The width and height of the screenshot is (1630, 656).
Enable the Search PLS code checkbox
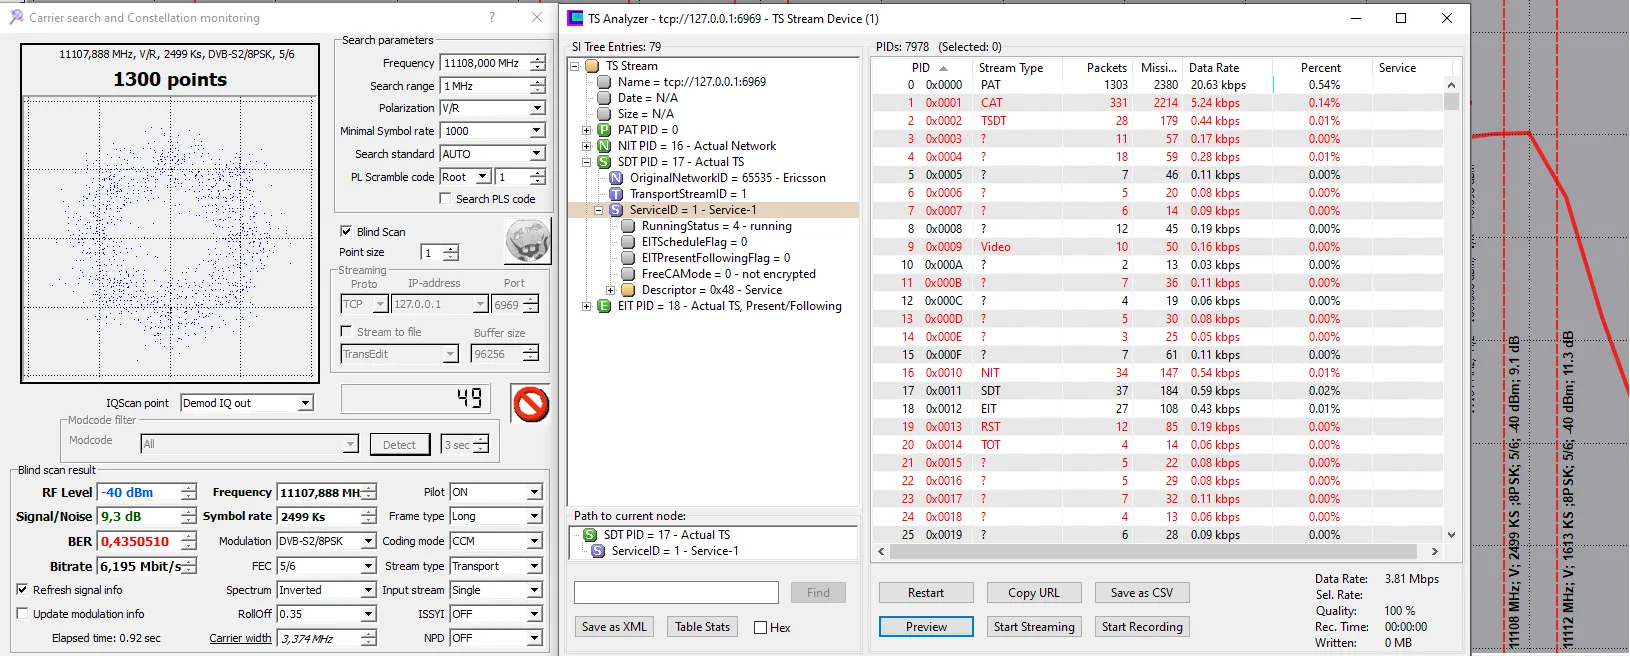446,199
